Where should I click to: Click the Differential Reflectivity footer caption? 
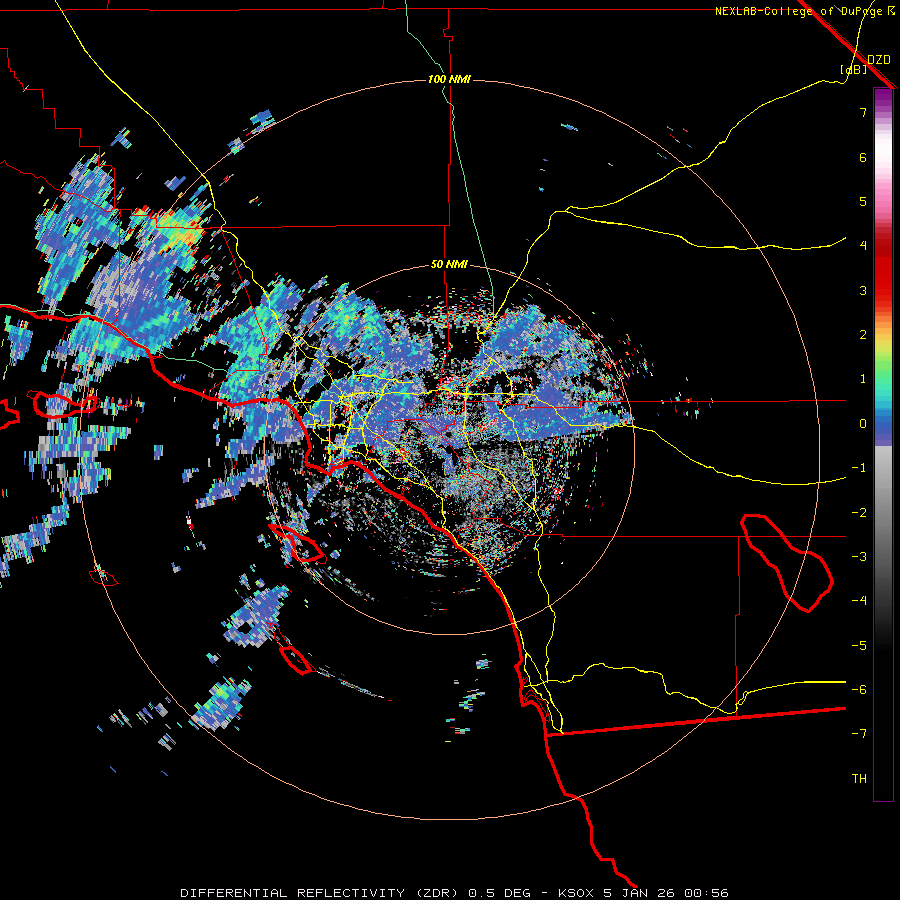tap(455, 893)
